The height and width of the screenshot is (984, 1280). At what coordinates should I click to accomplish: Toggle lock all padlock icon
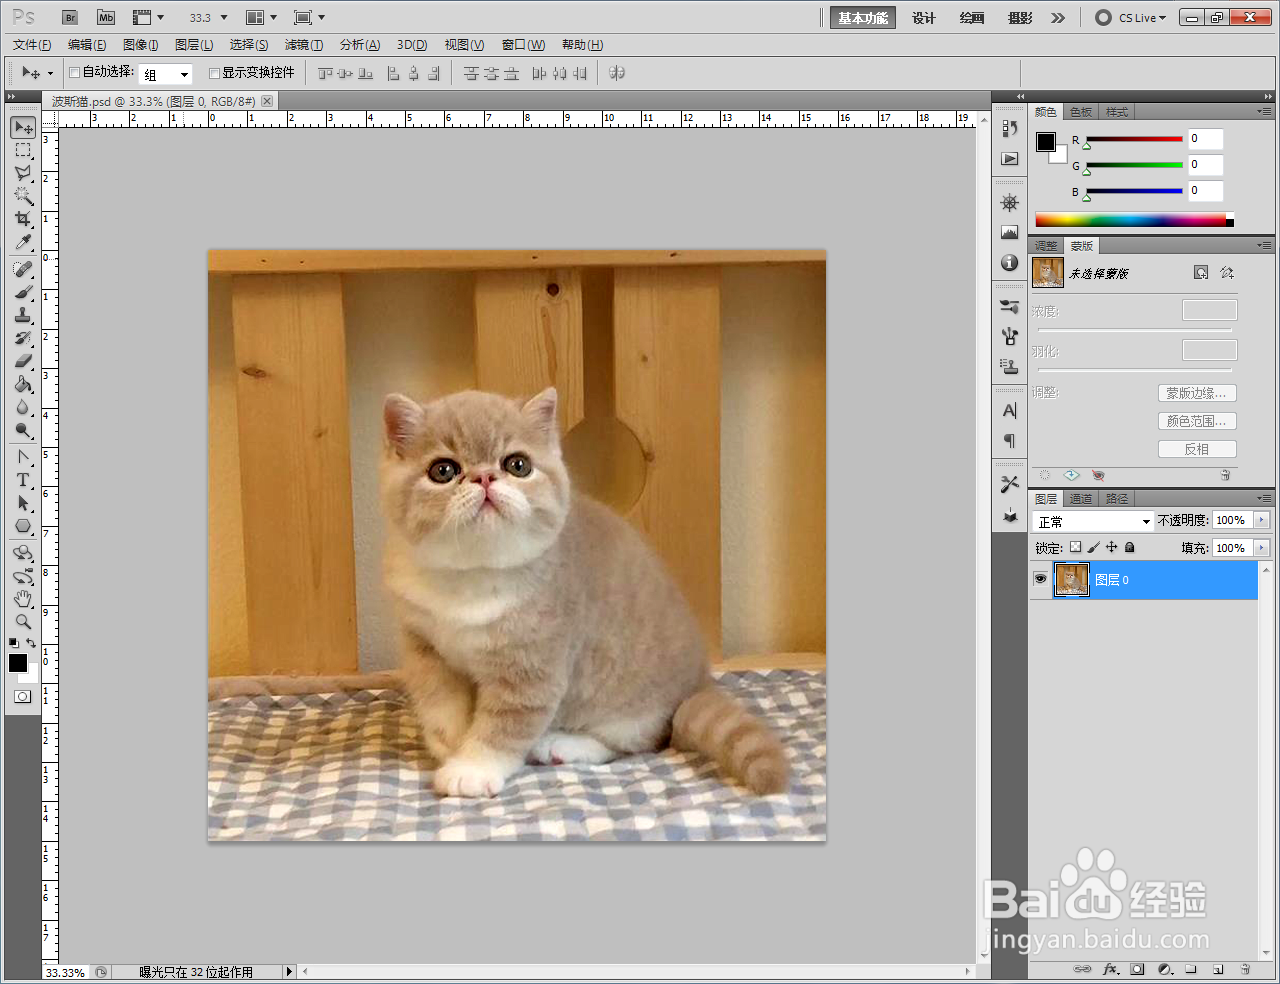(x=1129, y=547)
